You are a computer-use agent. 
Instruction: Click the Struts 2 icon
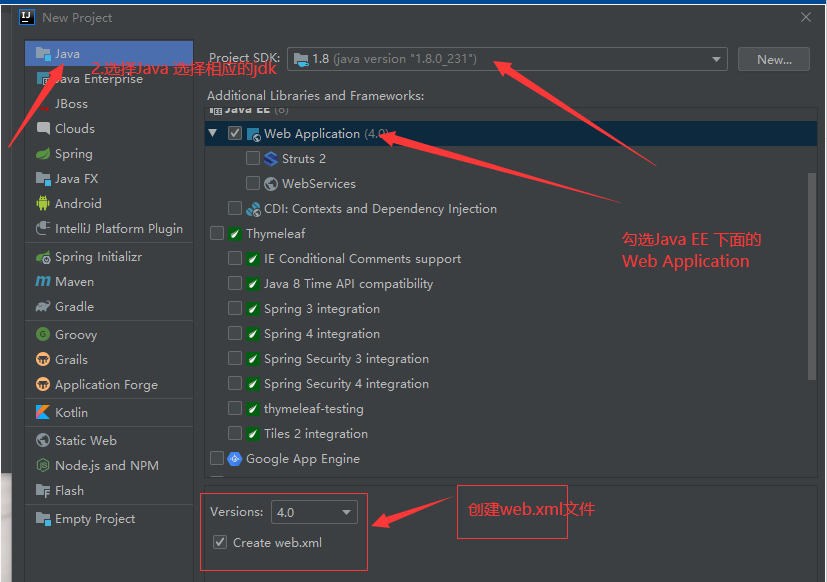coord(271,159)
